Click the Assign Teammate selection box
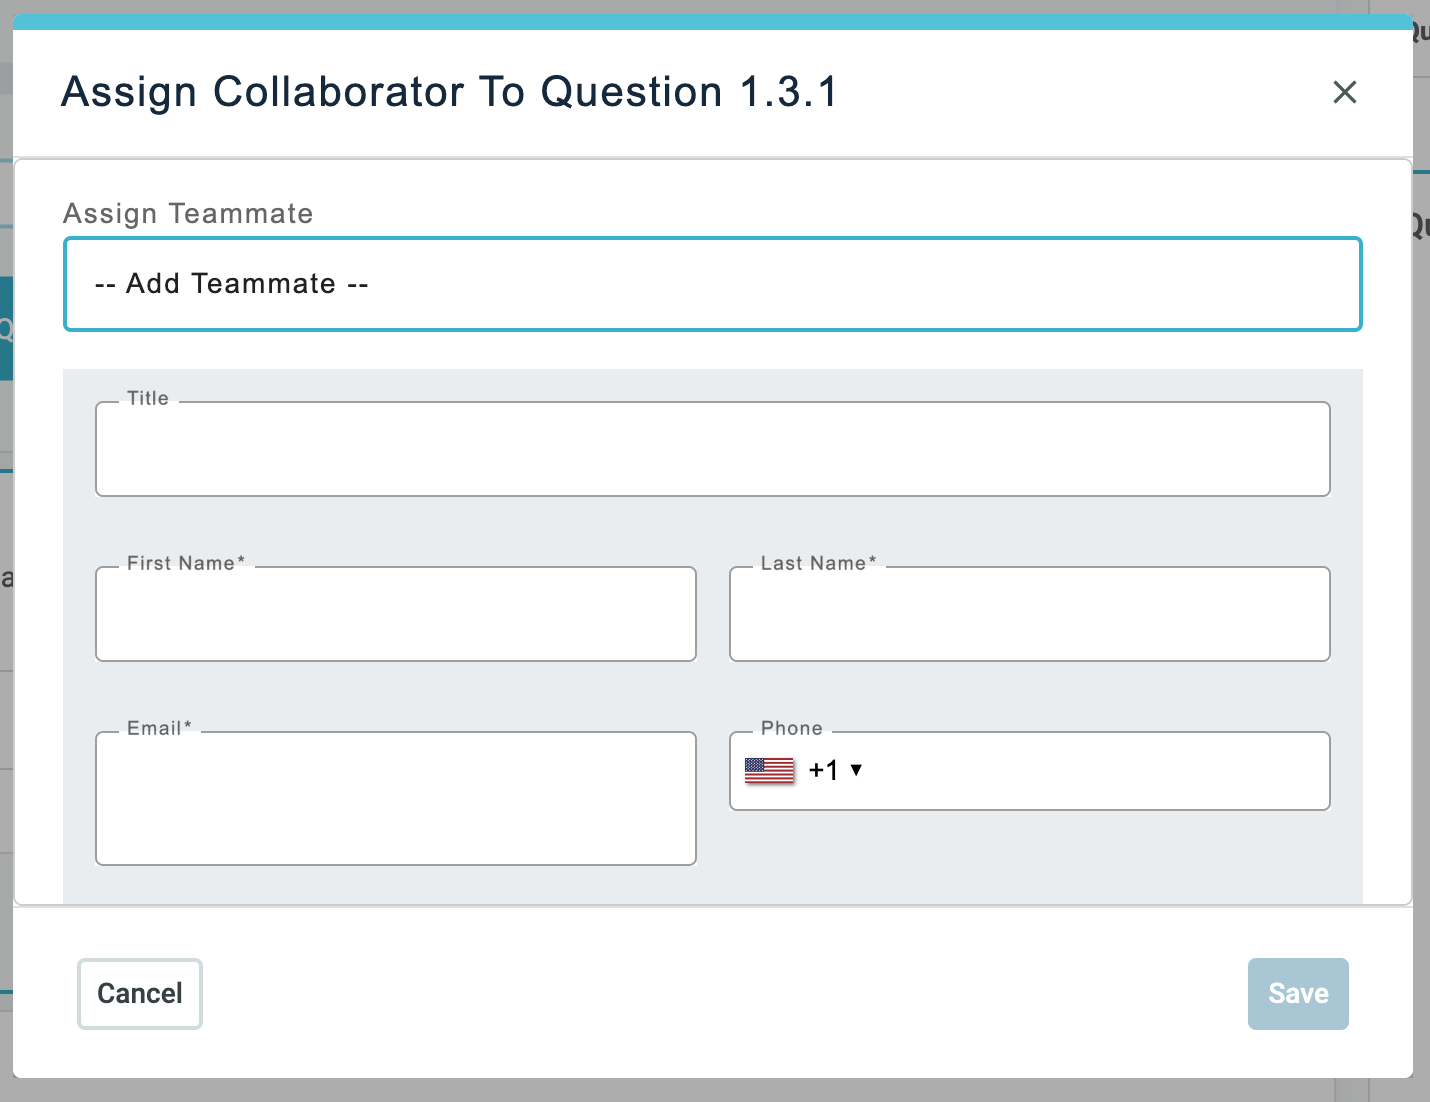This screenshot has width=1430, height=1102. point(712,284)
